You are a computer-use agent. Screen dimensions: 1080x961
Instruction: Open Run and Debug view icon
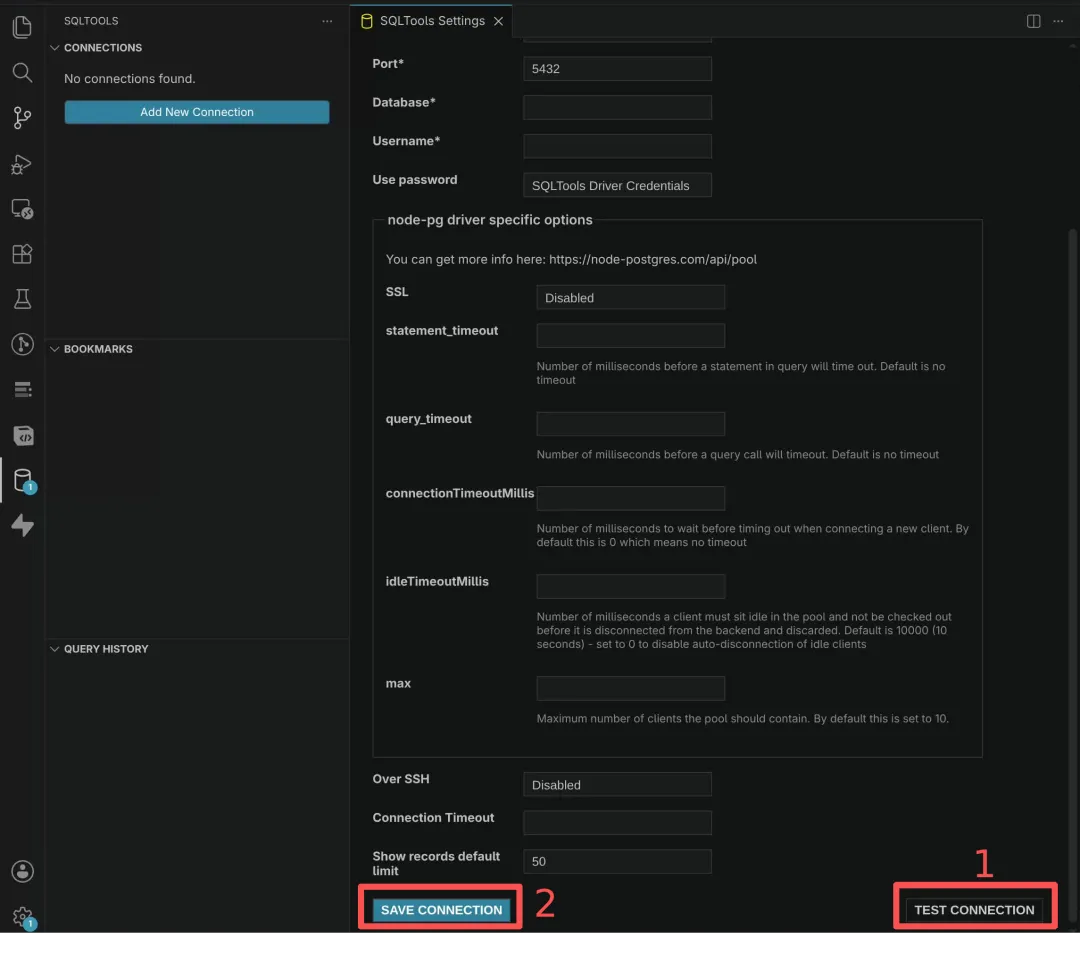[22, 164]
